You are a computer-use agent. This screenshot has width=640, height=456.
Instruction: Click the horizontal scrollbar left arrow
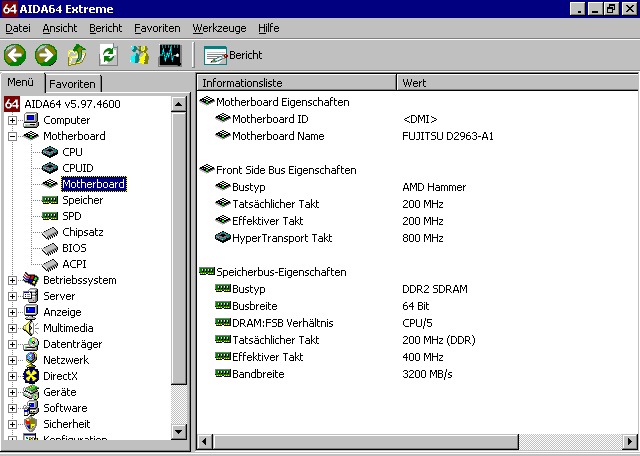pos(205,441)
